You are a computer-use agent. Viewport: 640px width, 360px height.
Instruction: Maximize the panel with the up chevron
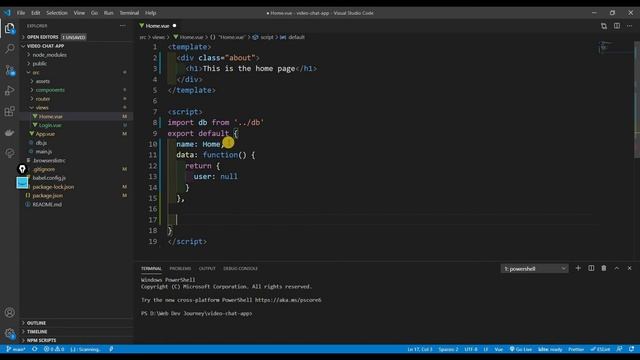(617, 268)
